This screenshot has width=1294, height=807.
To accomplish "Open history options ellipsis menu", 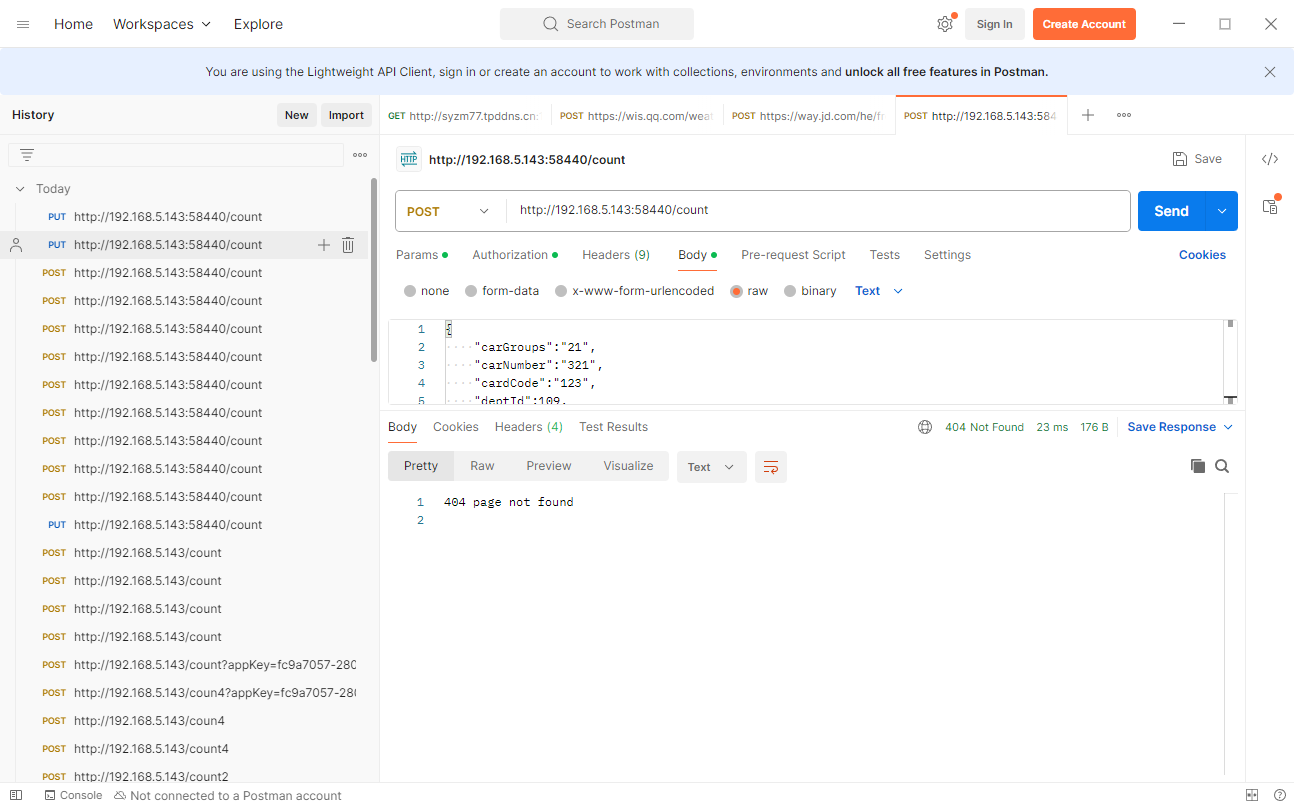I will (360, 155).
